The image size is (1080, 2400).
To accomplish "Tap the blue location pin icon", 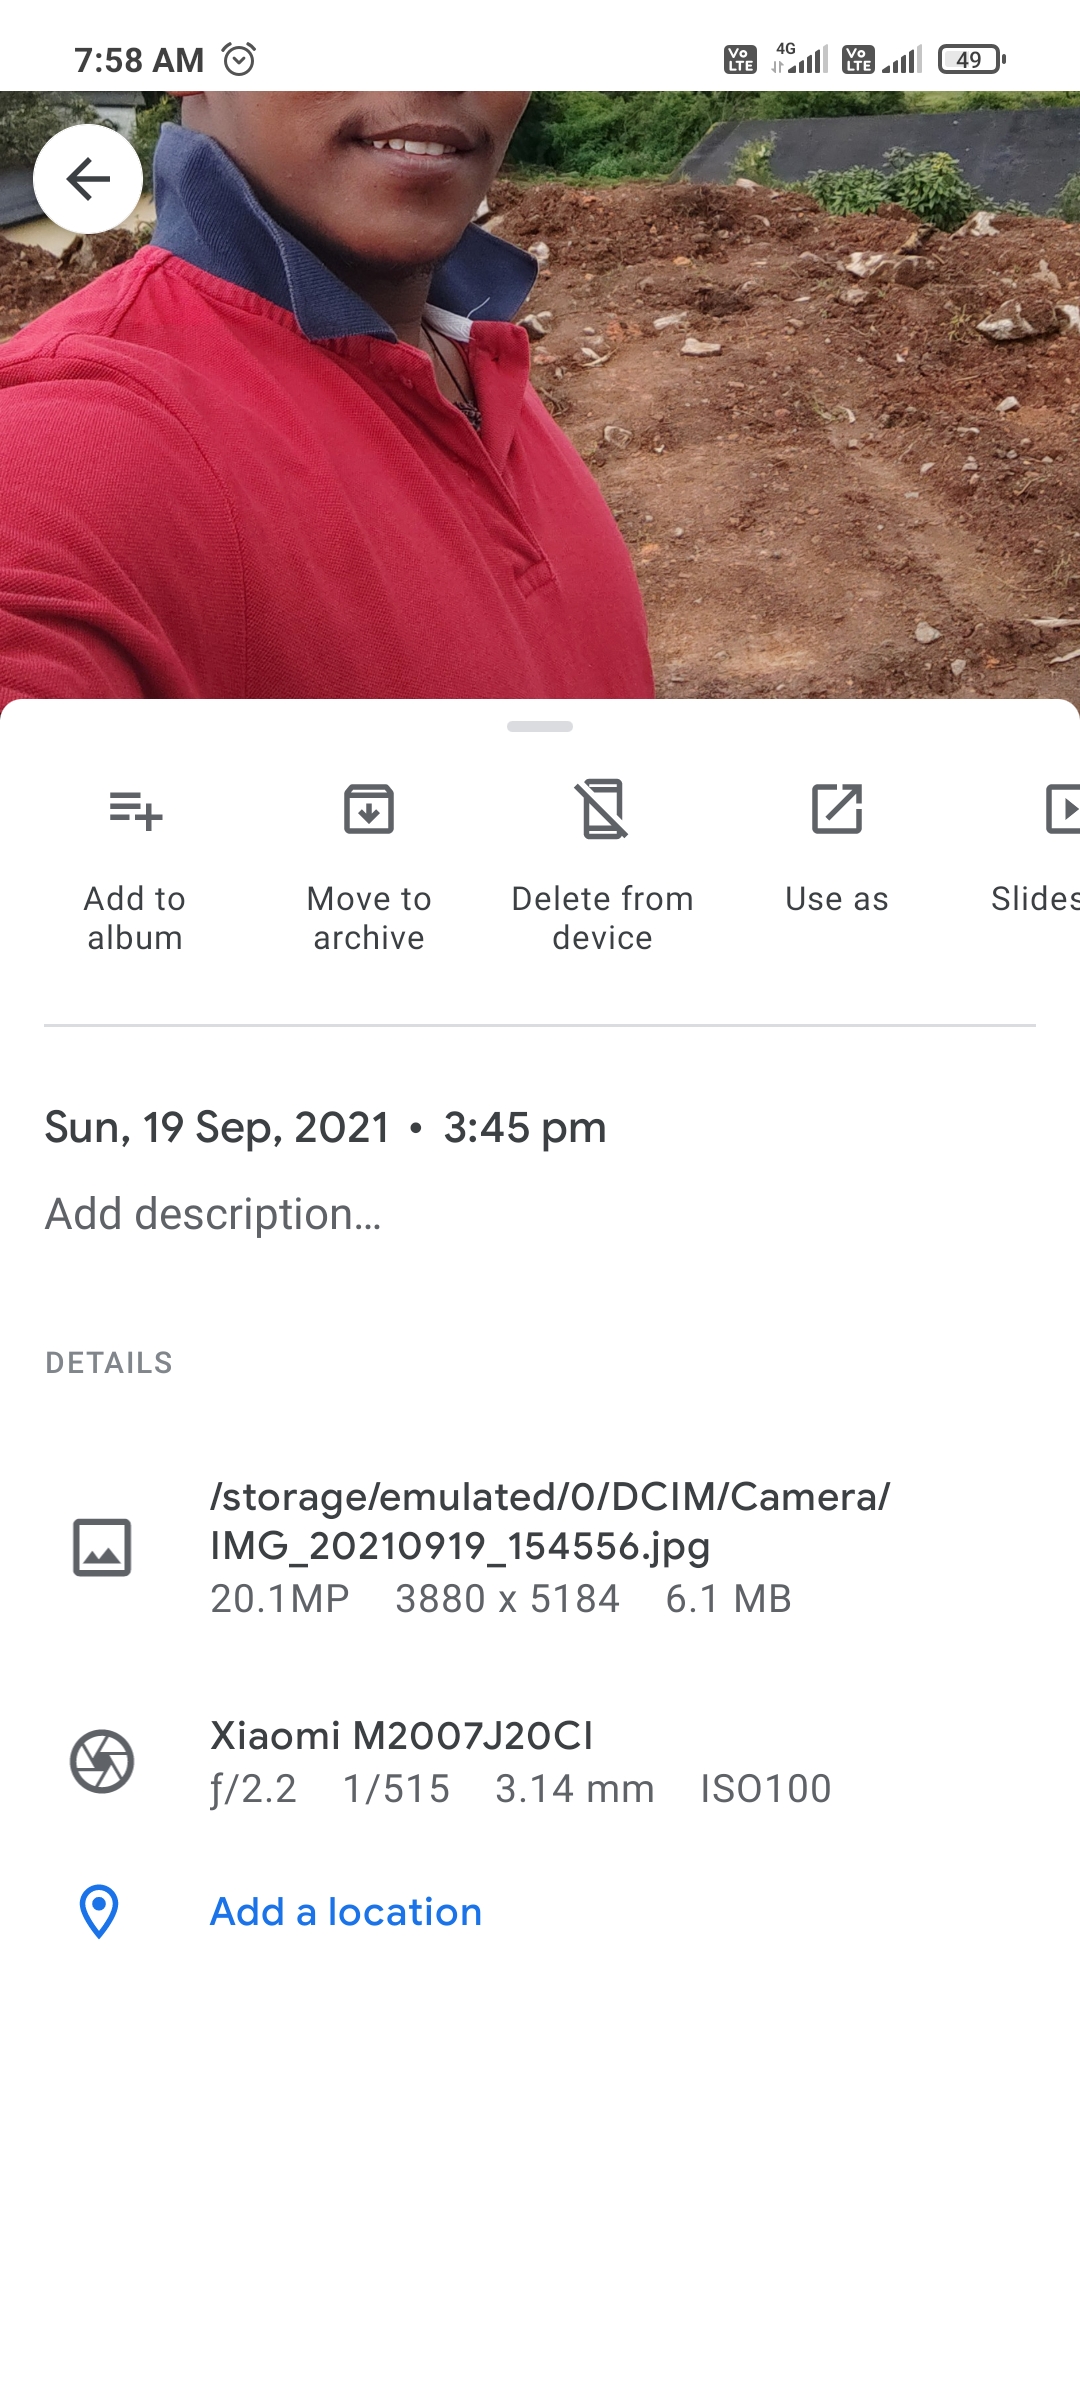I will [x=99, y=1912].
